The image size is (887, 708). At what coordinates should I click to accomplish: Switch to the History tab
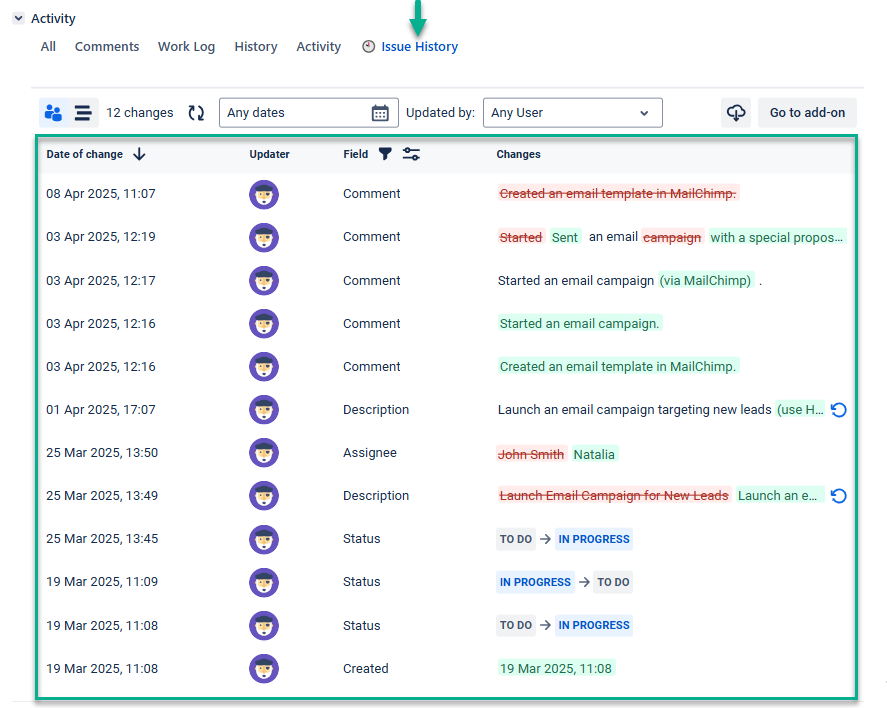coord(256,46)
